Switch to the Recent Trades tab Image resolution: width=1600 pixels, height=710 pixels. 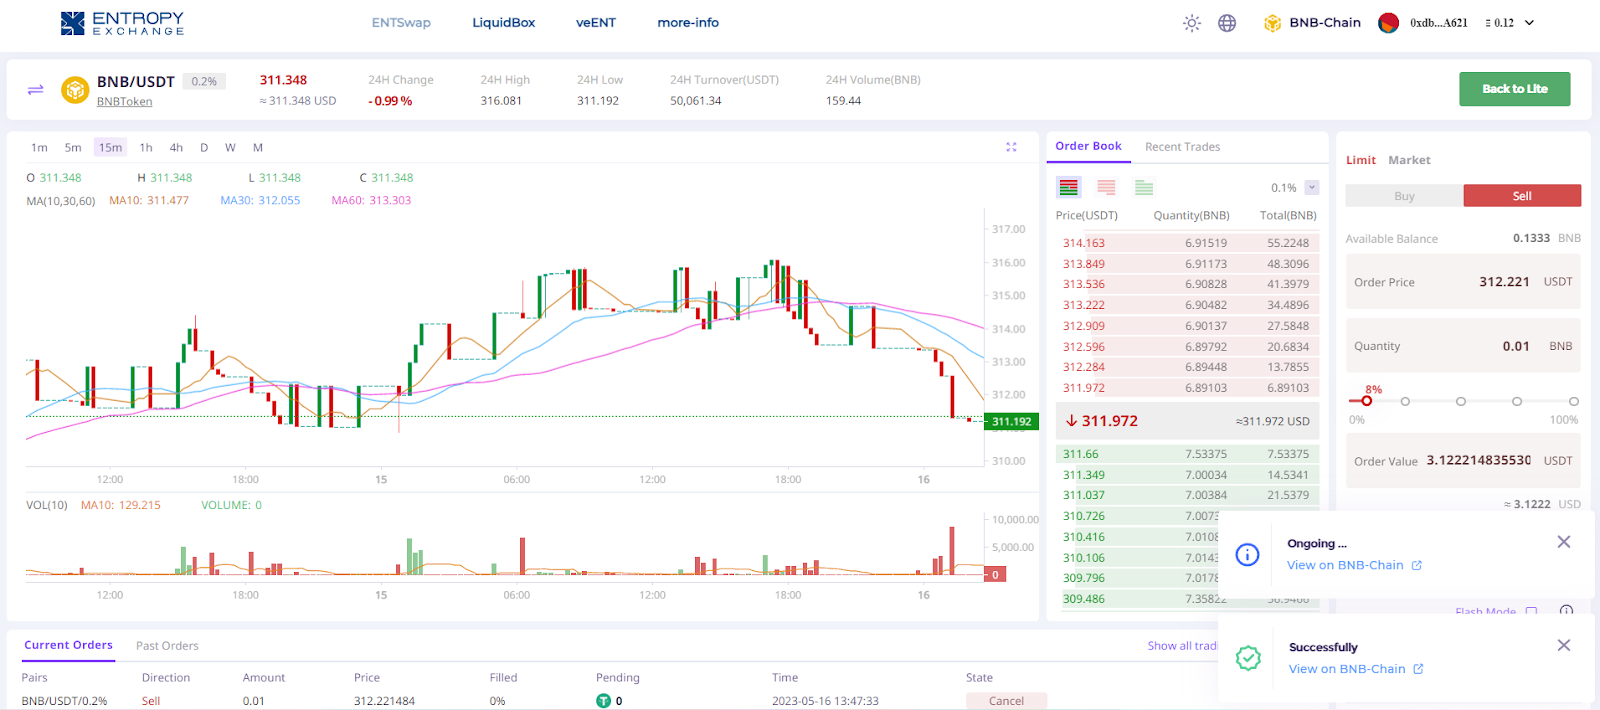(x=1182, y=147)
